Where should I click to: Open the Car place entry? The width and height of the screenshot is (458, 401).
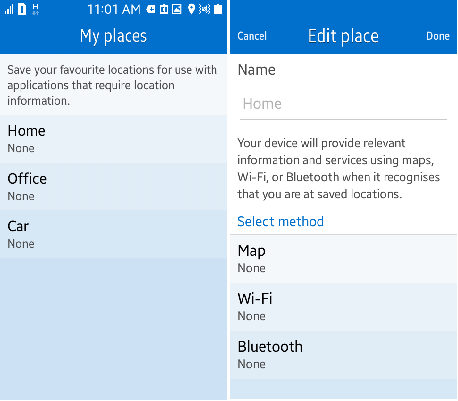pyautogui.click(x=113, y=234)
